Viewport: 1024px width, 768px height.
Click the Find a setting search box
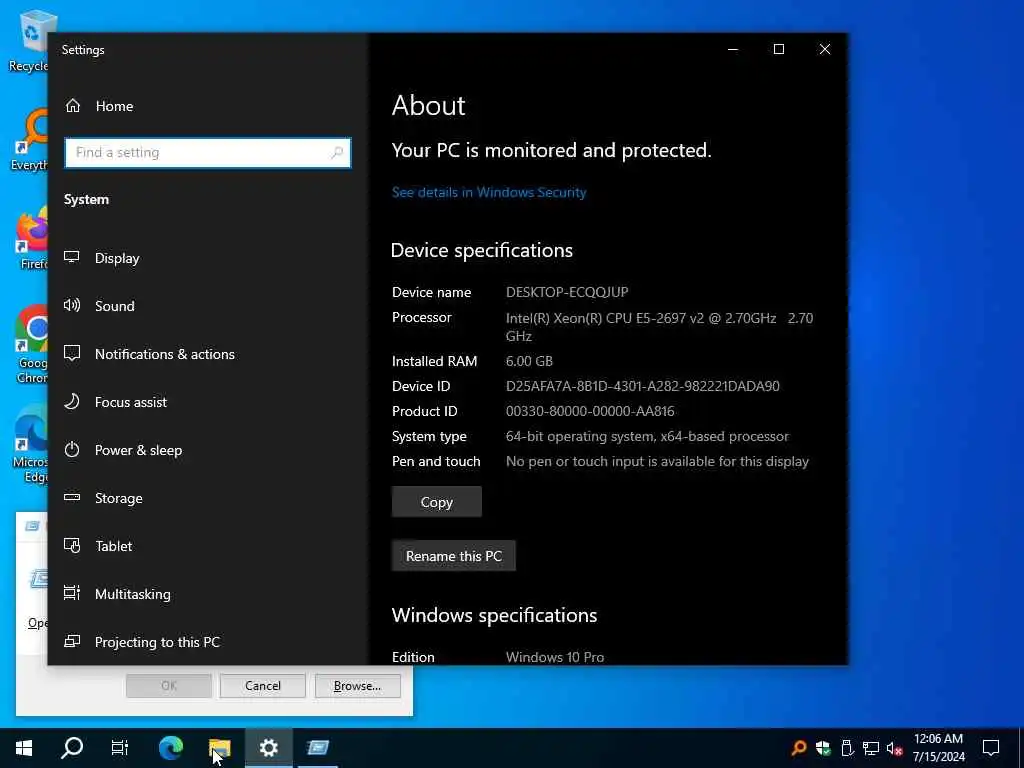pos(208,153)
